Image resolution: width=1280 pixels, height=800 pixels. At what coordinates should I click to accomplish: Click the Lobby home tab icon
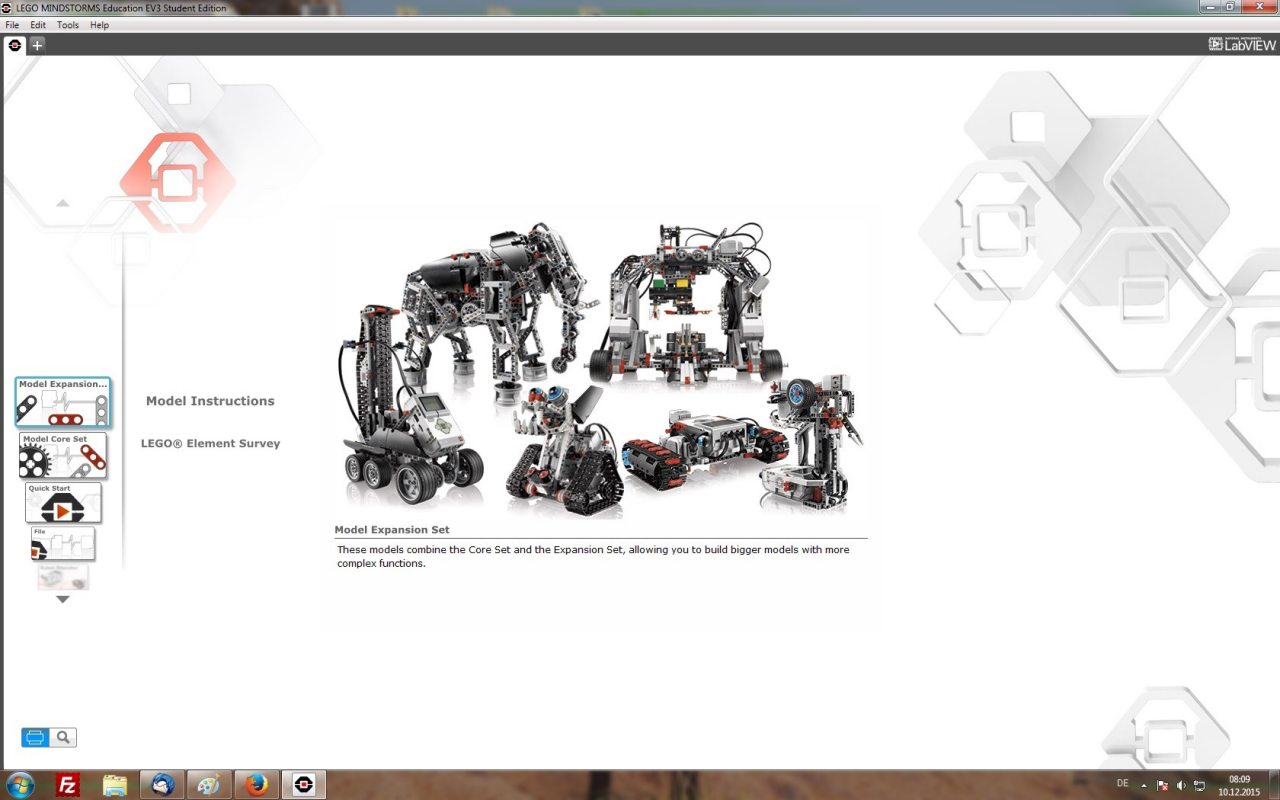click(15, 45)
